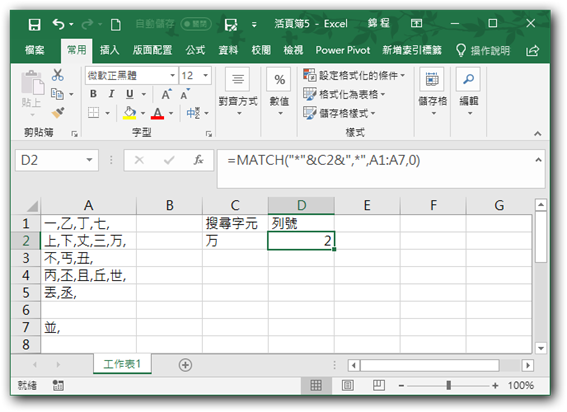Add a new sheet with plus icon
The image size is (567, 412).
(185, 365)
